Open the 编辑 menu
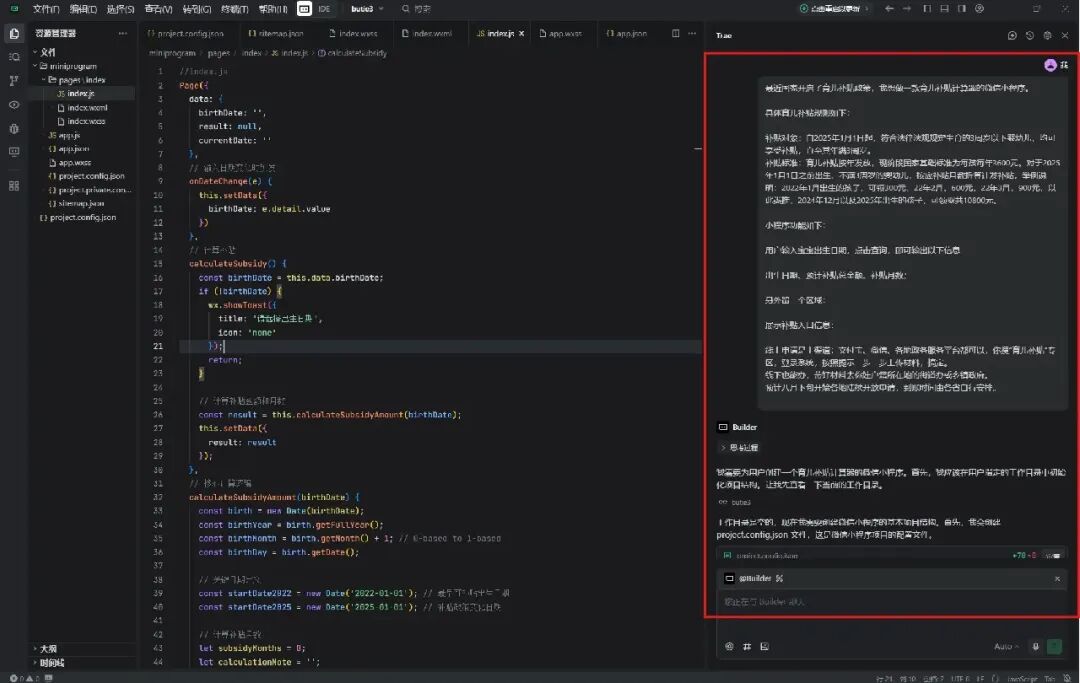This screenshot has height=683, width=1080. 83,9
